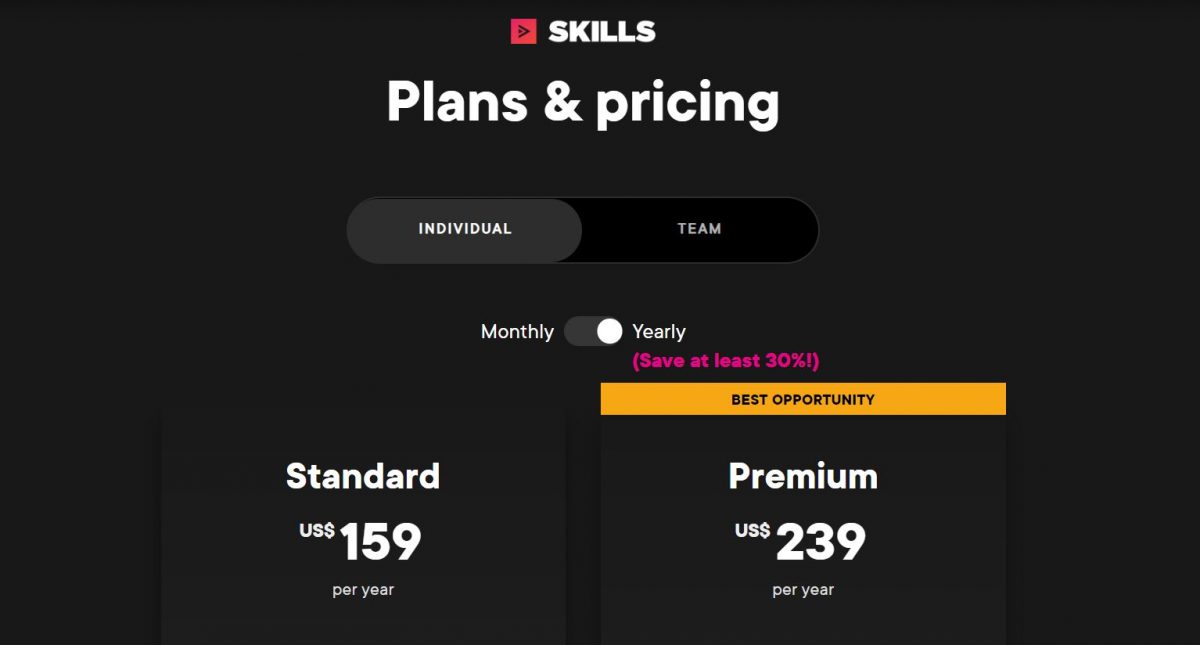Toggle the billing switch to Monthly
Image resolution: width=1200 pixels, height=645 pixels.
point(593,331)
